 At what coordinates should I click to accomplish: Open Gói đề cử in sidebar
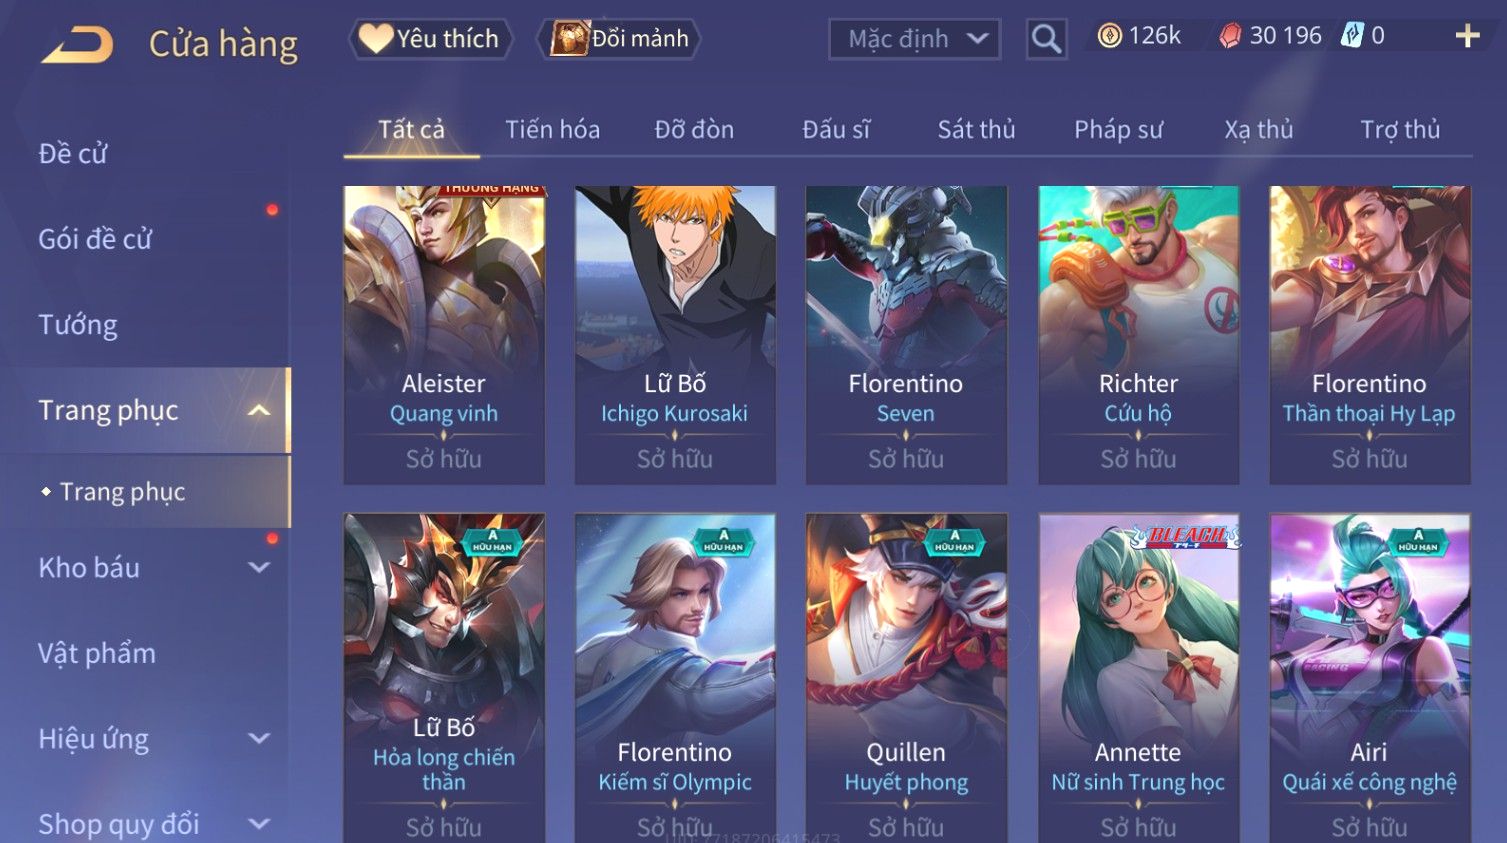coord(95,239)
